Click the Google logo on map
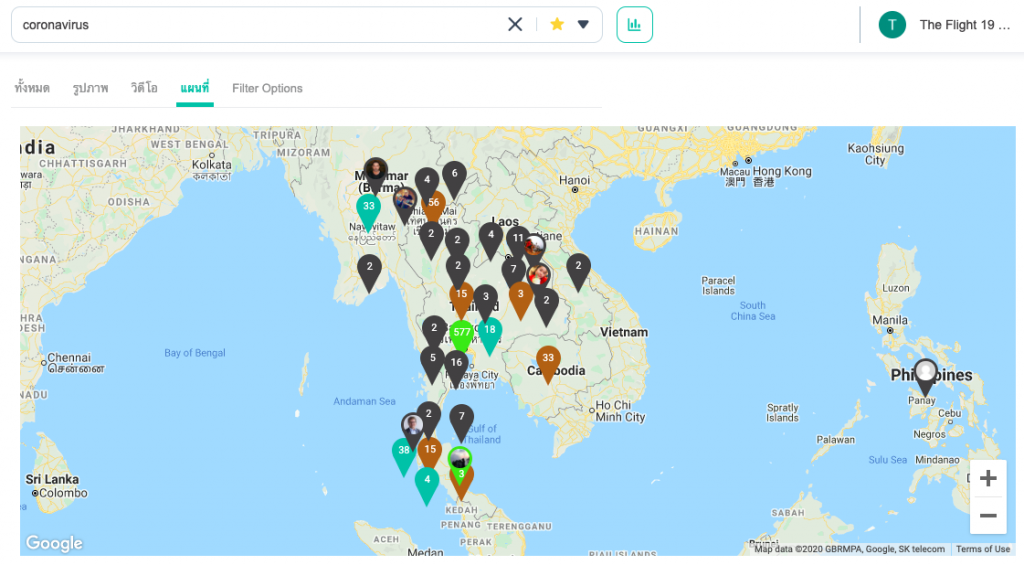 pyautogui.click(x=54, y=543)
